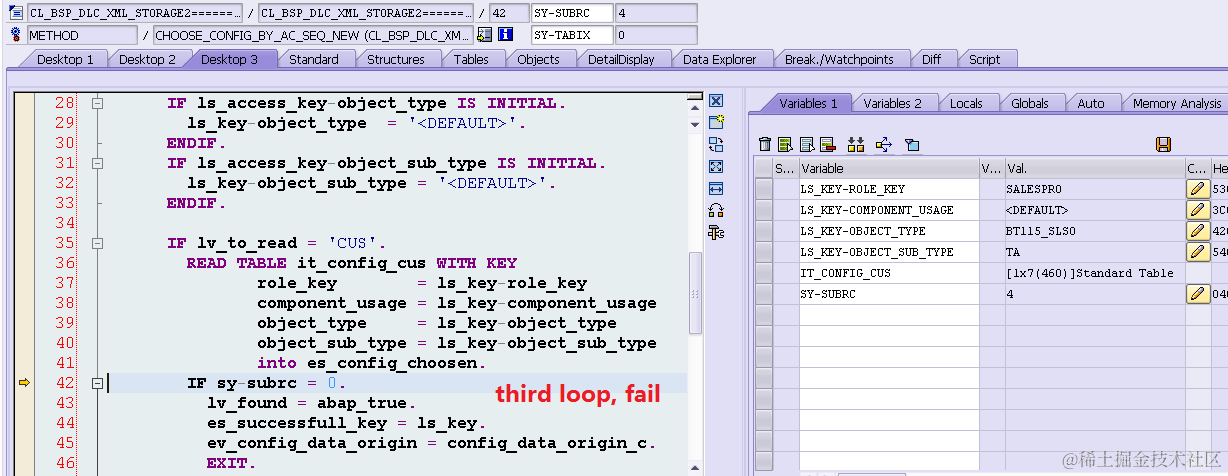Click the tool settings icon beside the editor
The height and width of the screenshot is (476, 1228).
click(716, 232)
